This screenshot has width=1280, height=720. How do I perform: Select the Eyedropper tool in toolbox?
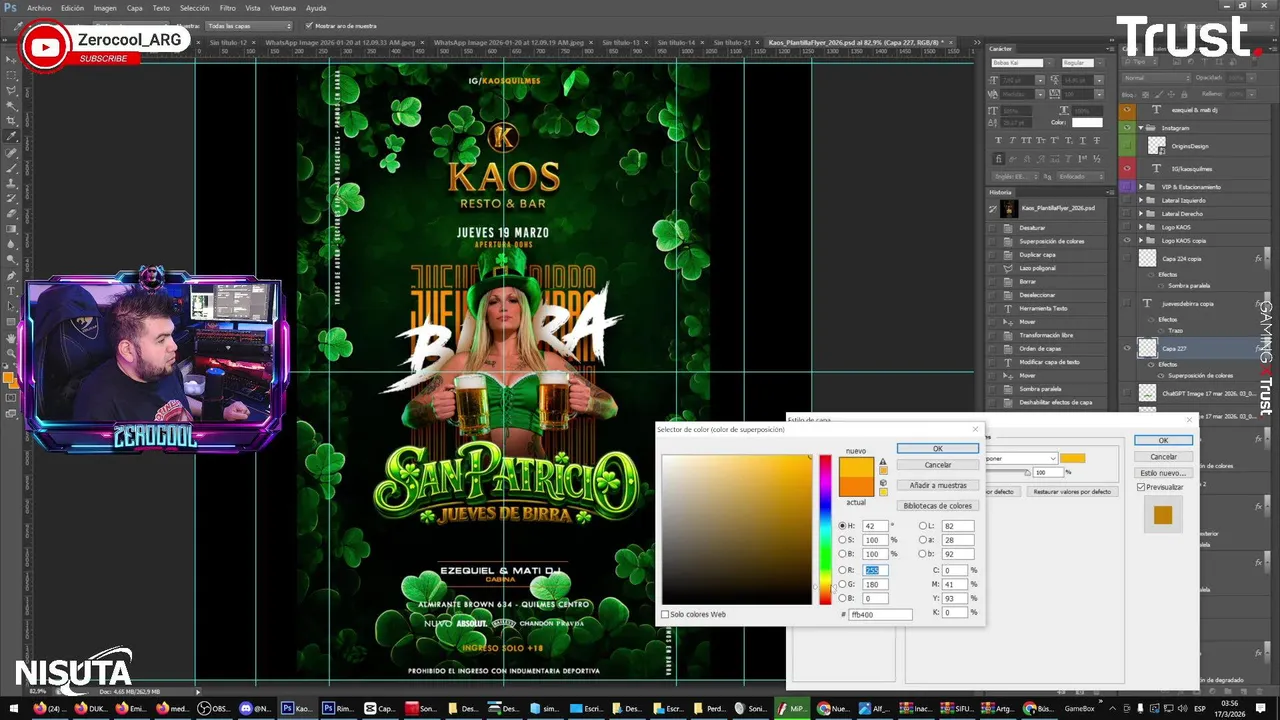pos(11,136)
